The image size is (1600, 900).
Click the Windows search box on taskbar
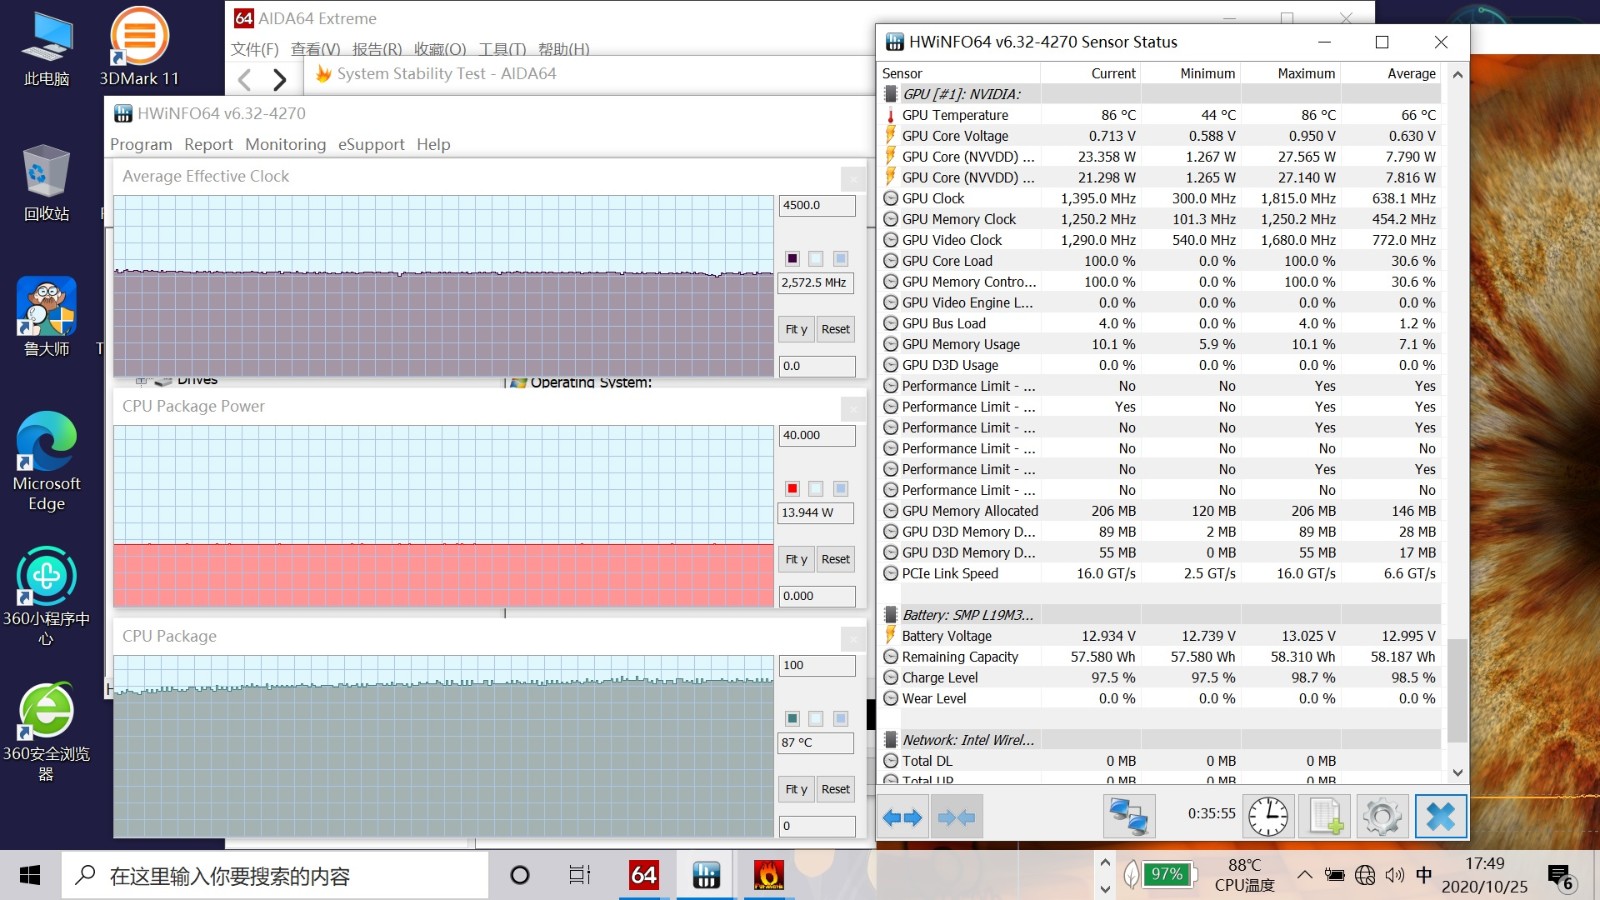[x=276, y=876]
